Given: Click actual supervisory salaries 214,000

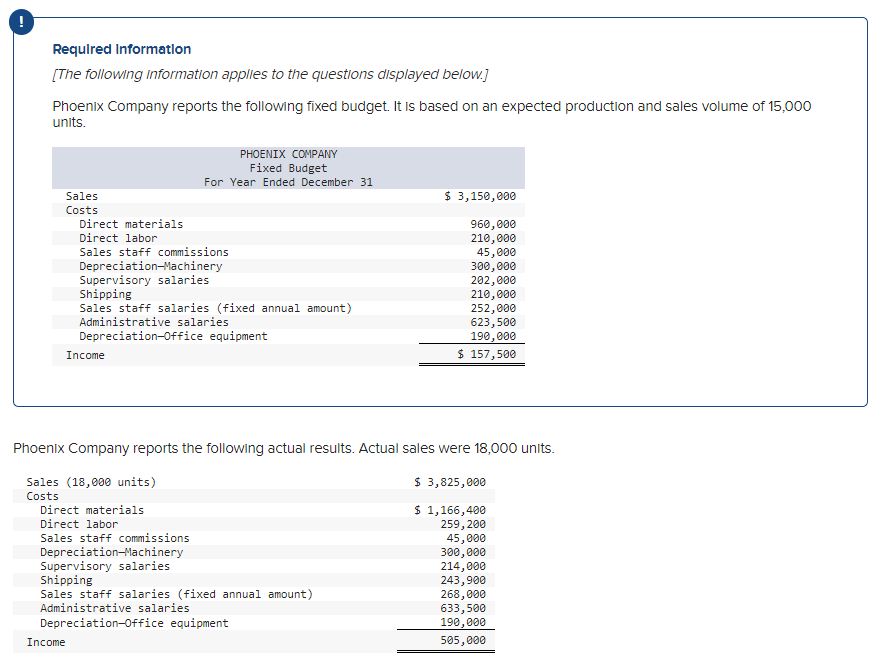Looking at the screenshot, I should [x=463, y=566].
